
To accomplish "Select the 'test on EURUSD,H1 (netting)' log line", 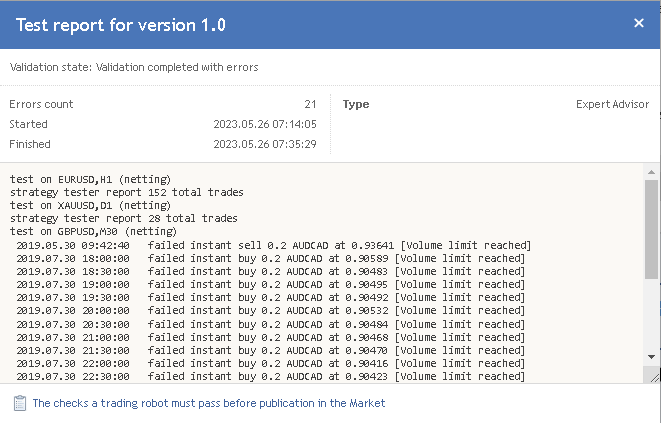I will (90, 179).
